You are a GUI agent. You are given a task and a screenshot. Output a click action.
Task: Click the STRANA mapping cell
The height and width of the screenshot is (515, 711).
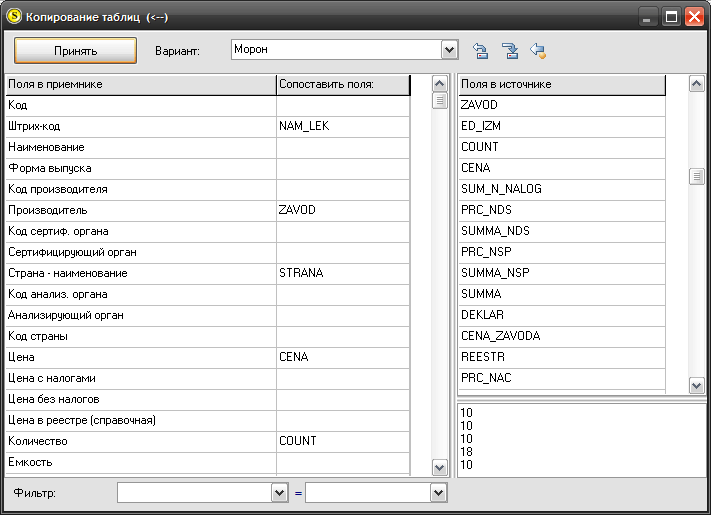(x=343, y=273)
